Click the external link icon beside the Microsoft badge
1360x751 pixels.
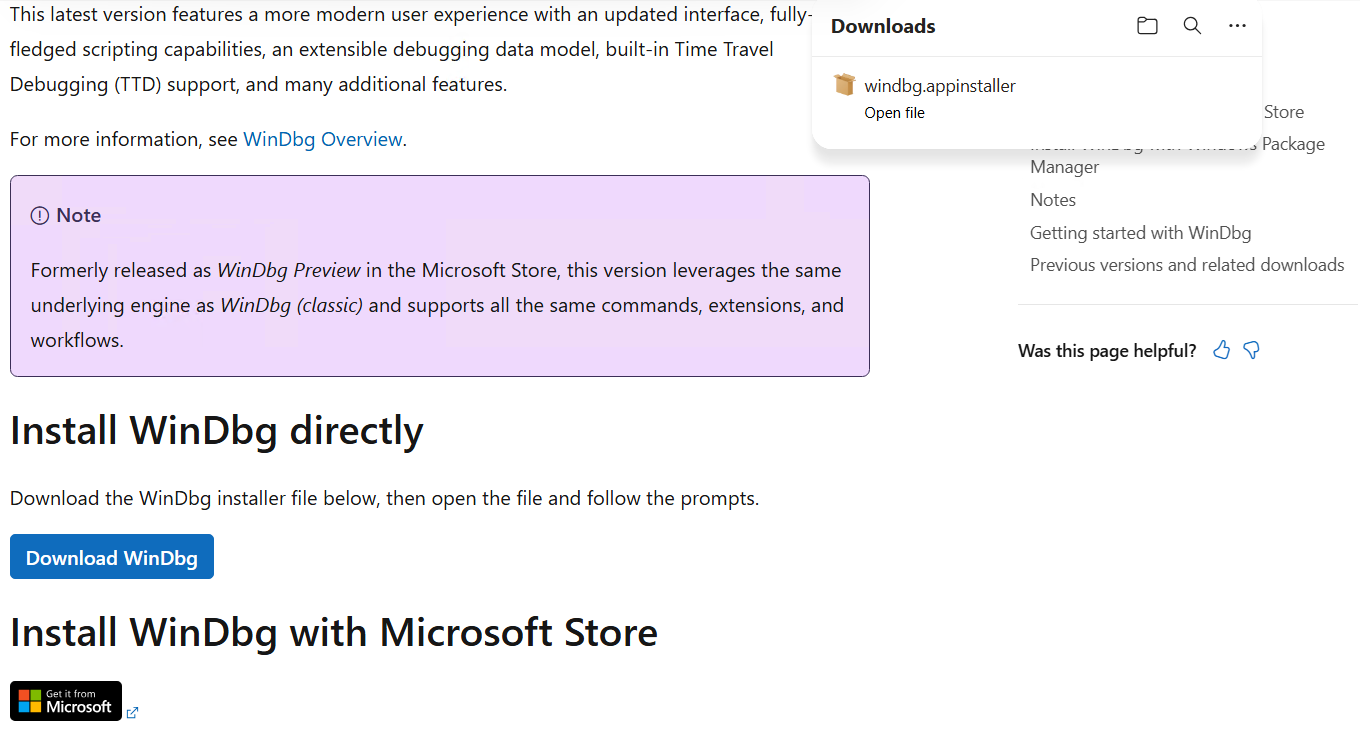(x=132, y=712)
